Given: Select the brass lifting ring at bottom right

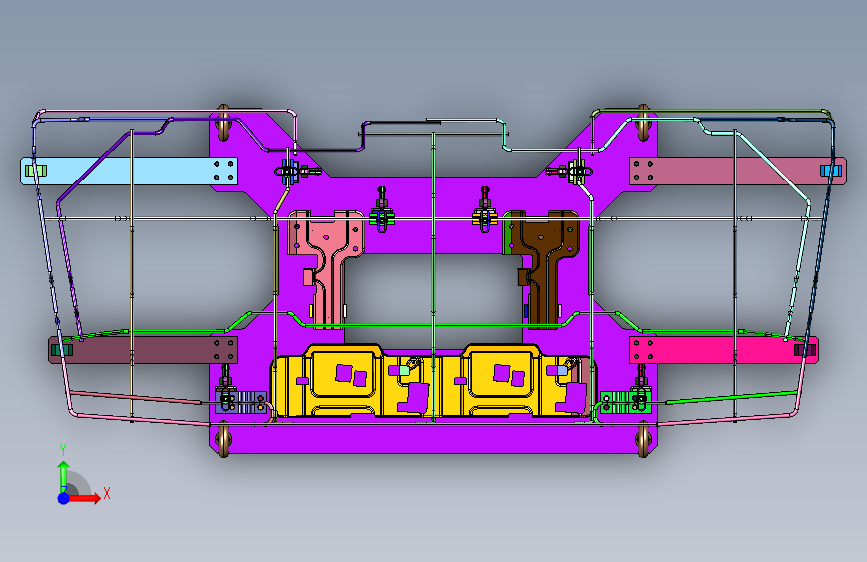Looking at the screenshot, I should (x=643, y=439).
